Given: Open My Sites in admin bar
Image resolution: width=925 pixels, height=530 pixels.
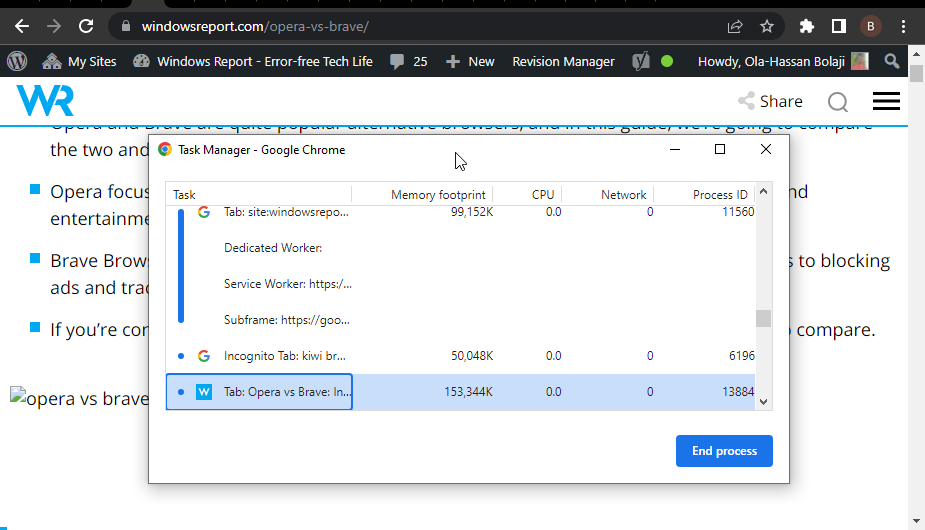Looking at the screenshot, I should 79,61.
